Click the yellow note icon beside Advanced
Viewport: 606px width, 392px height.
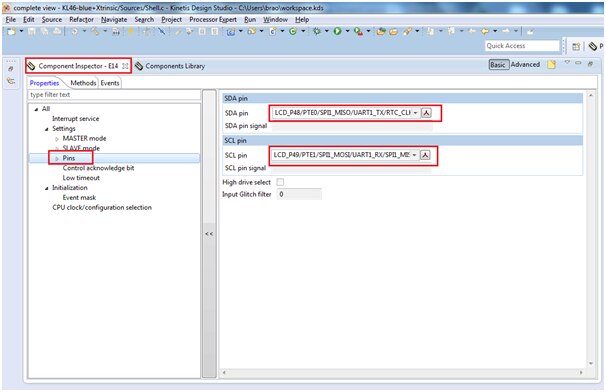click(x=552, y=65)
